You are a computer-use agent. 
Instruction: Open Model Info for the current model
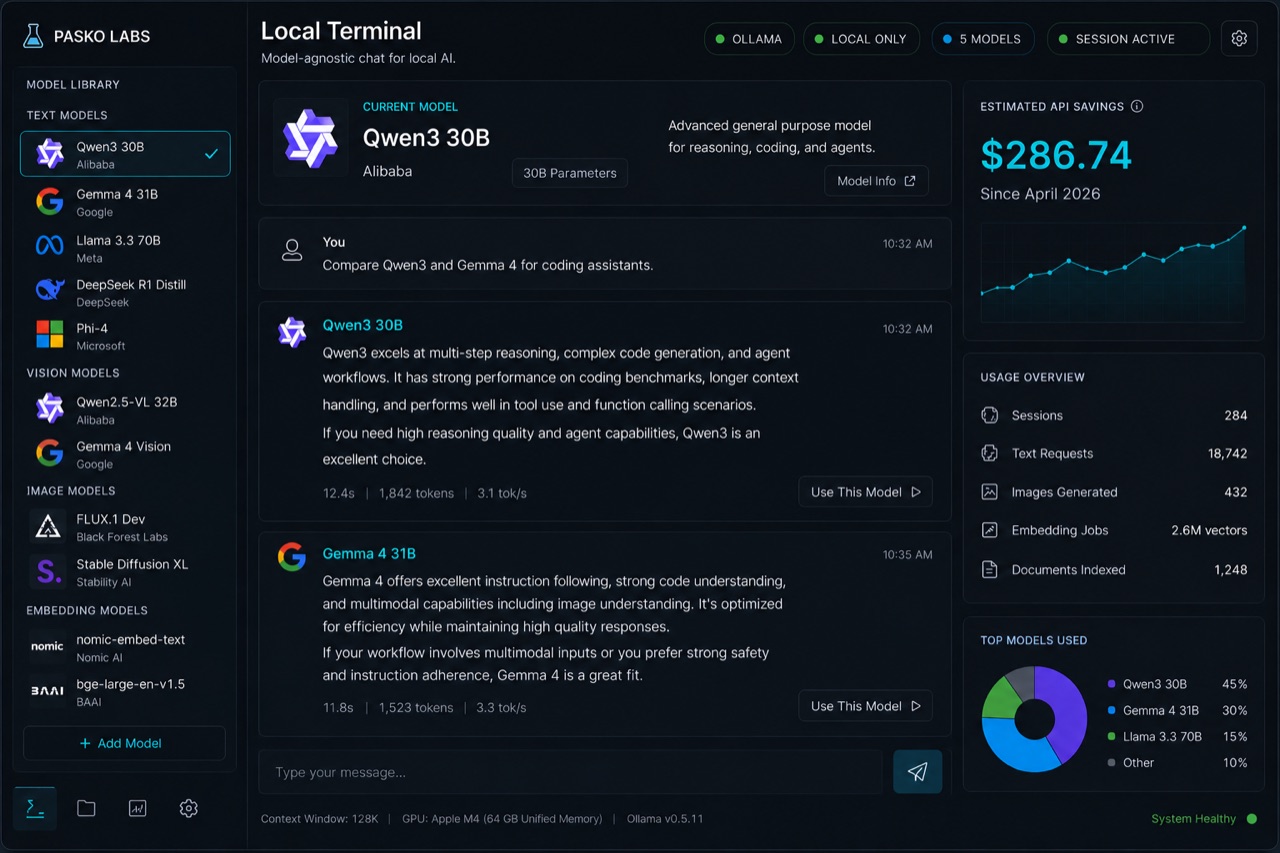click(x=876, y=181)
